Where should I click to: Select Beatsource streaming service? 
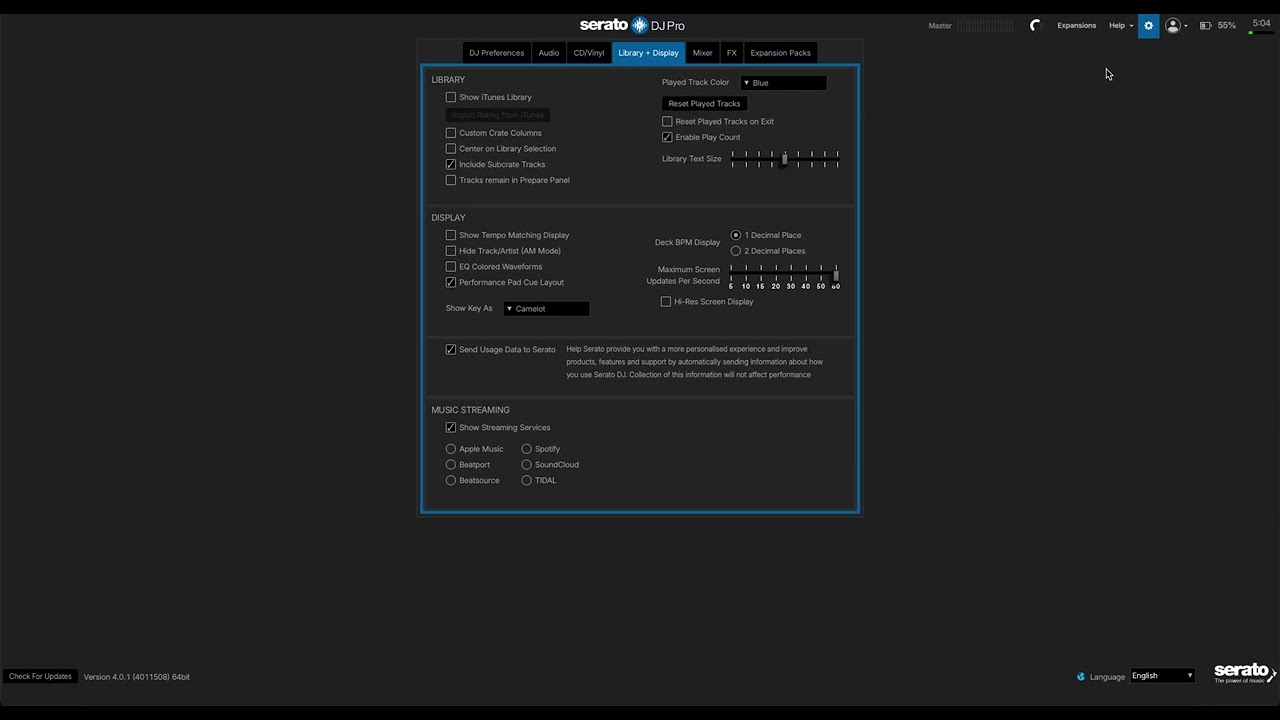point(451,480)
